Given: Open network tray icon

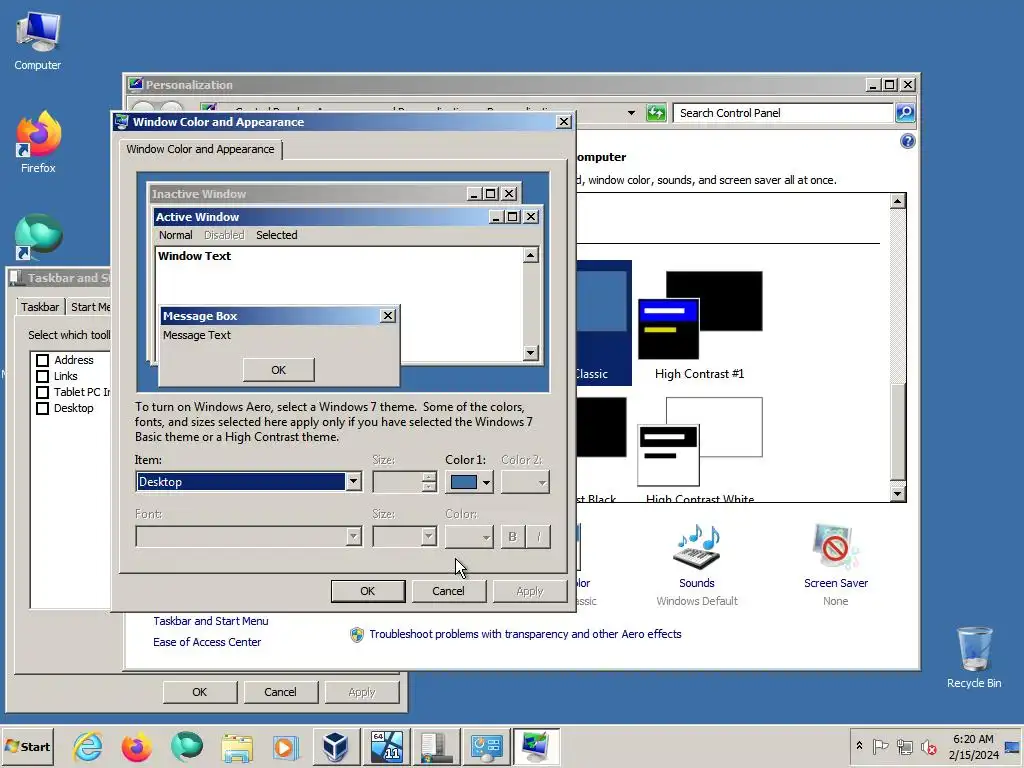Looking at the screenshot, I should coord(904,746).
